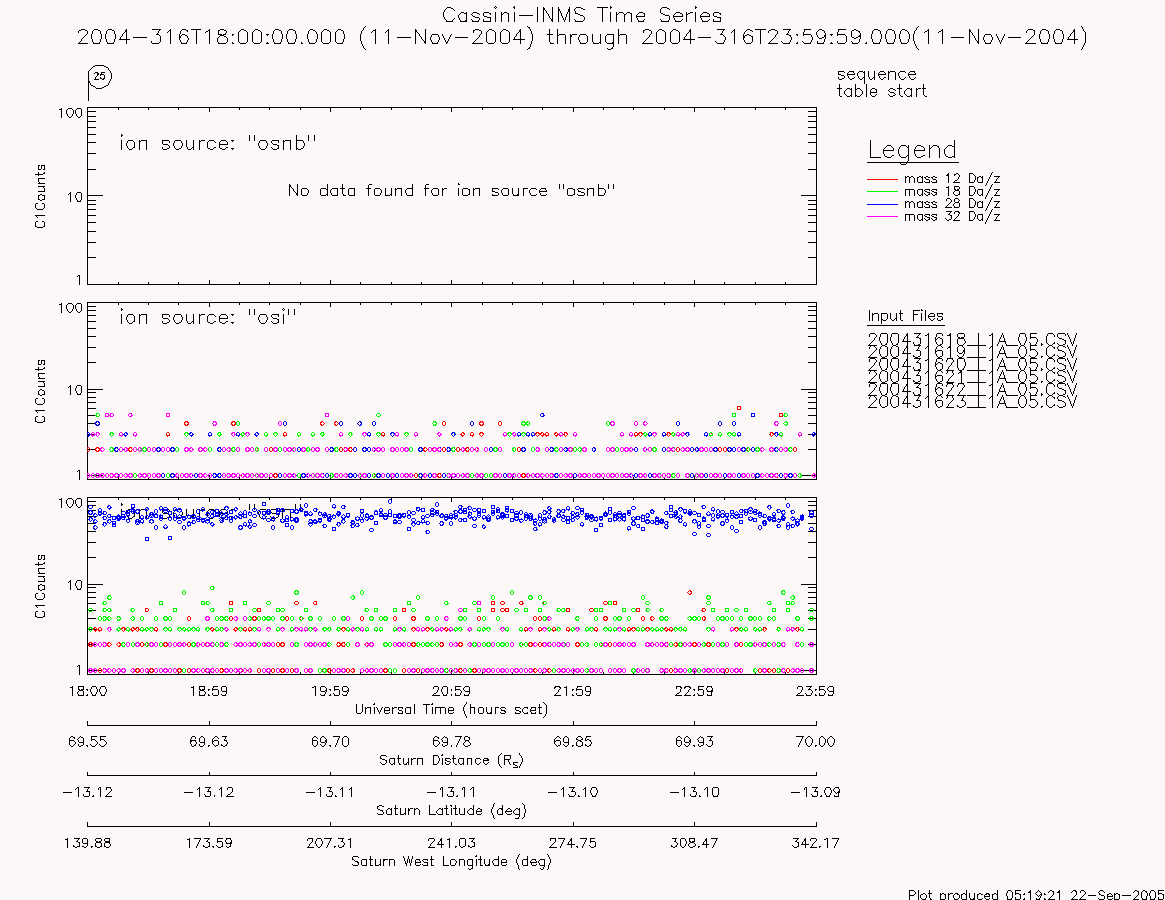Click the Saturn Distance axis title
Viewport: 1165px width, 900px height.
451,760
